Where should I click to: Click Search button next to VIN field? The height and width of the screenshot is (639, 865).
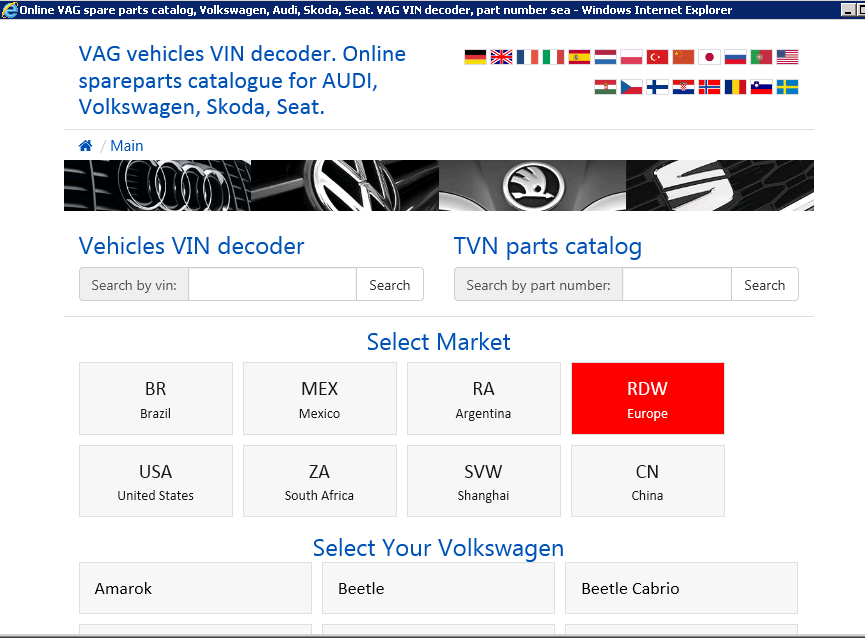pos(390,285)
